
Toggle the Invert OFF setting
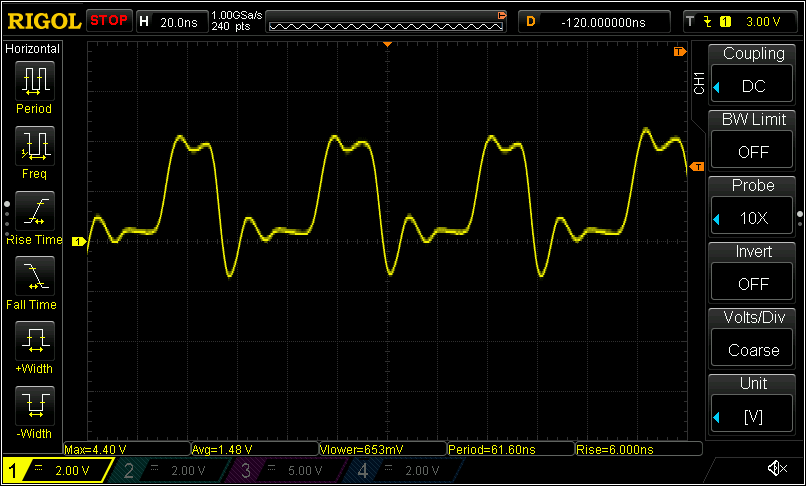coord(752,271)
